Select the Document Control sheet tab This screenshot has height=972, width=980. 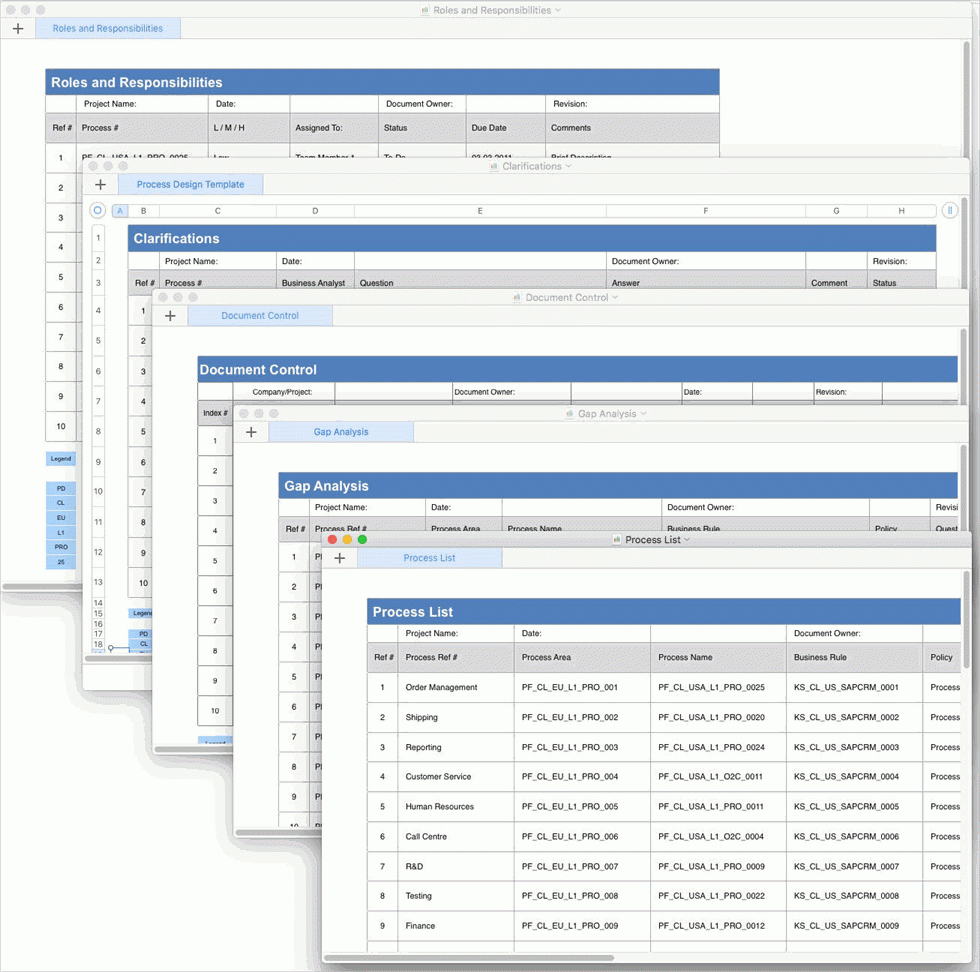[260, 316]
